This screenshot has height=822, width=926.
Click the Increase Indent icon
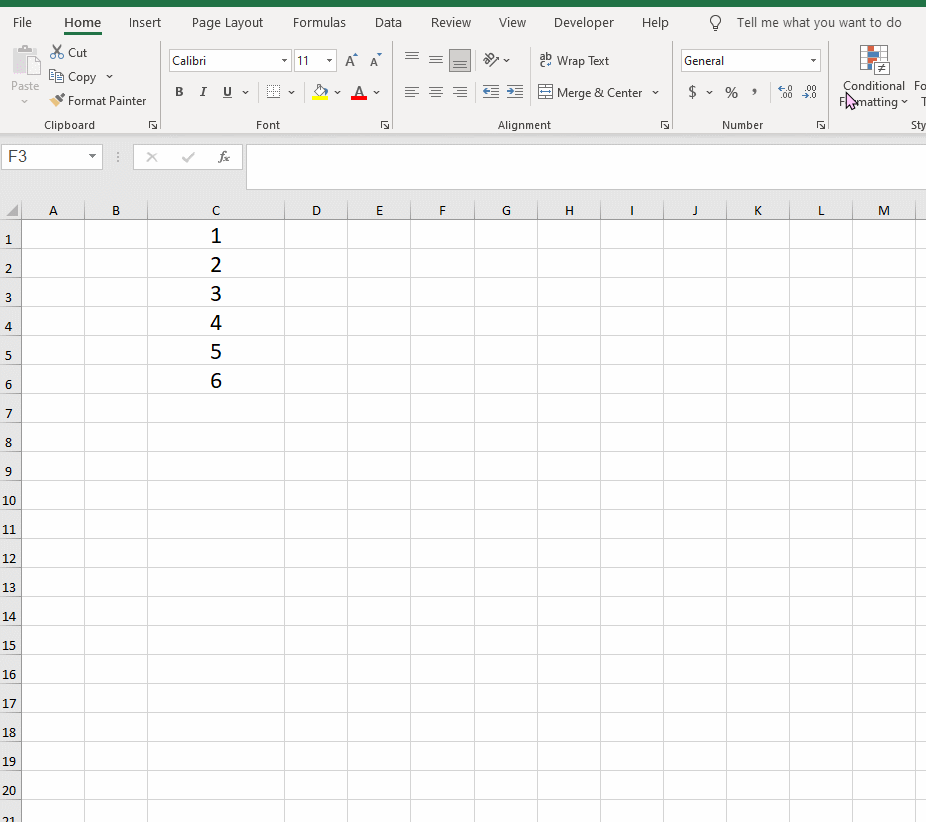coord(515,92)
